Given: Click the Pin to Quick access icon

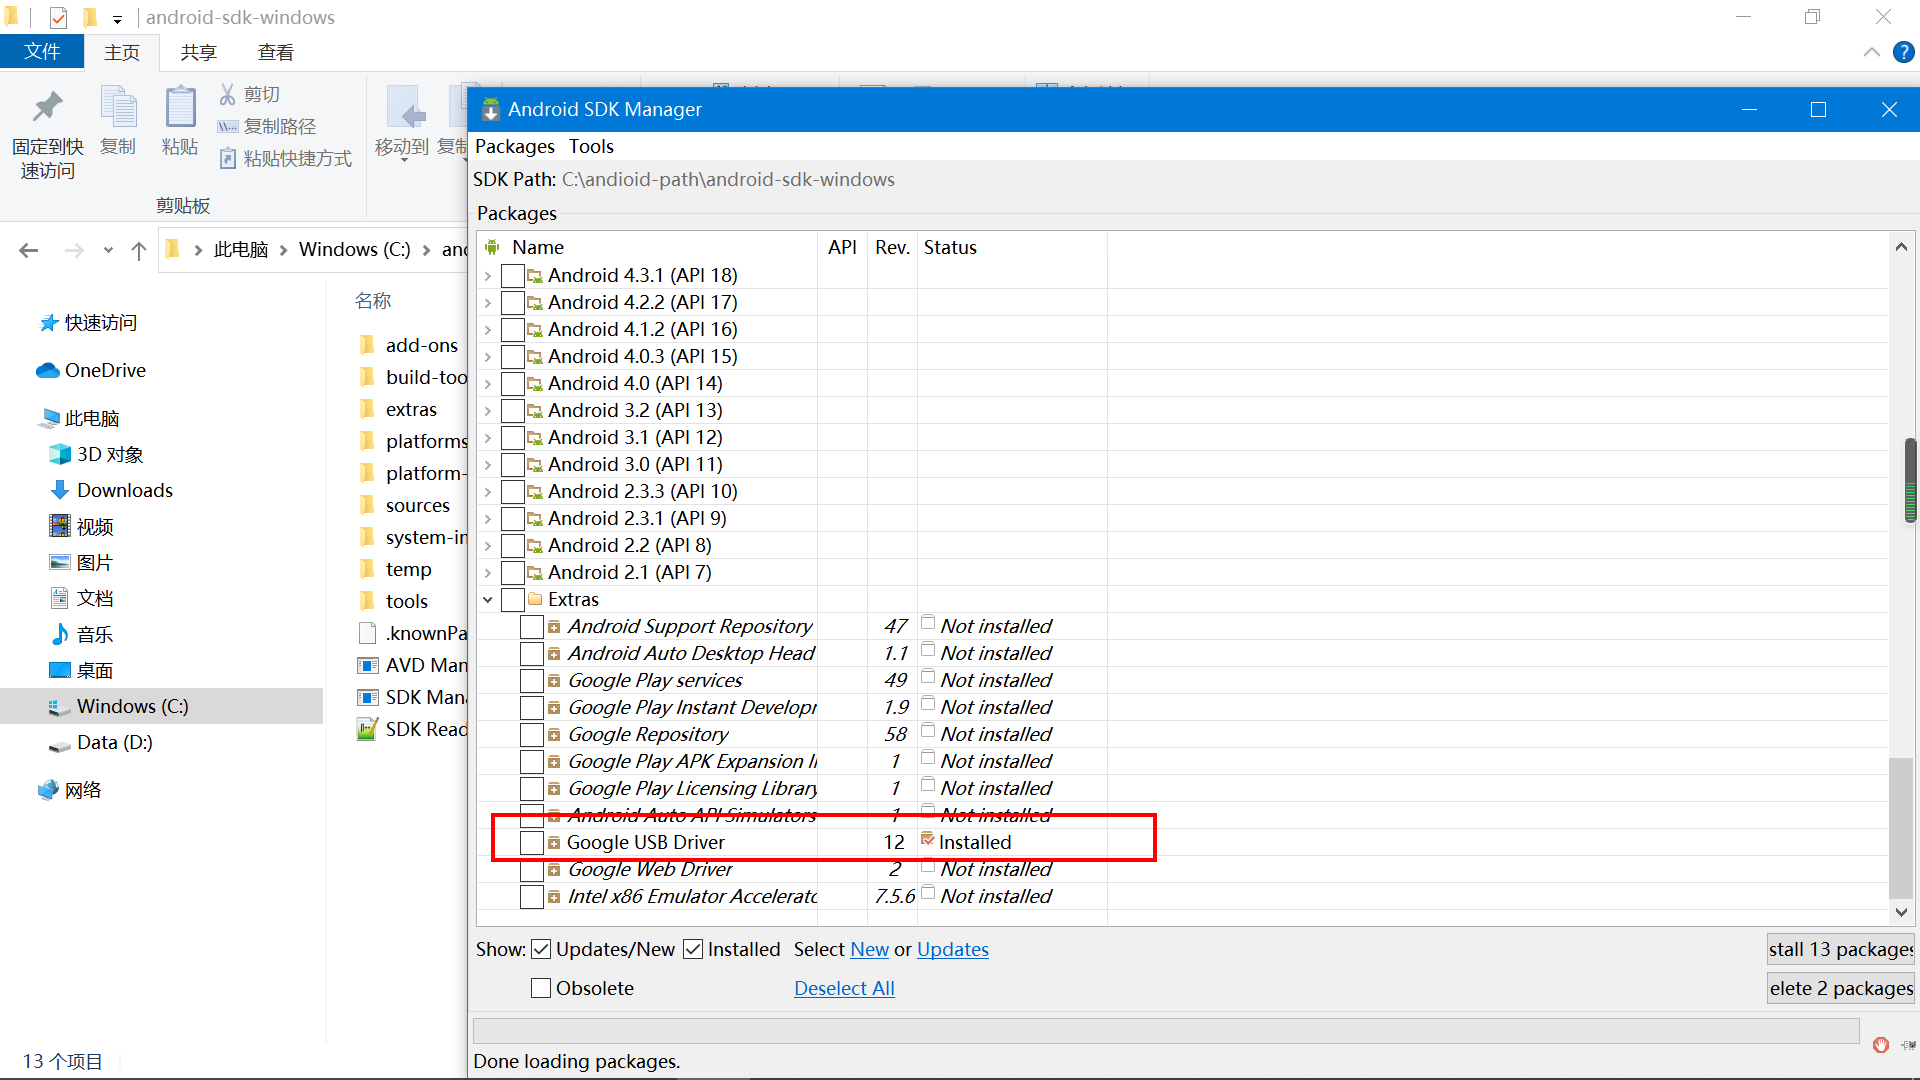Looking at the screenshot, I should point(47,107).
